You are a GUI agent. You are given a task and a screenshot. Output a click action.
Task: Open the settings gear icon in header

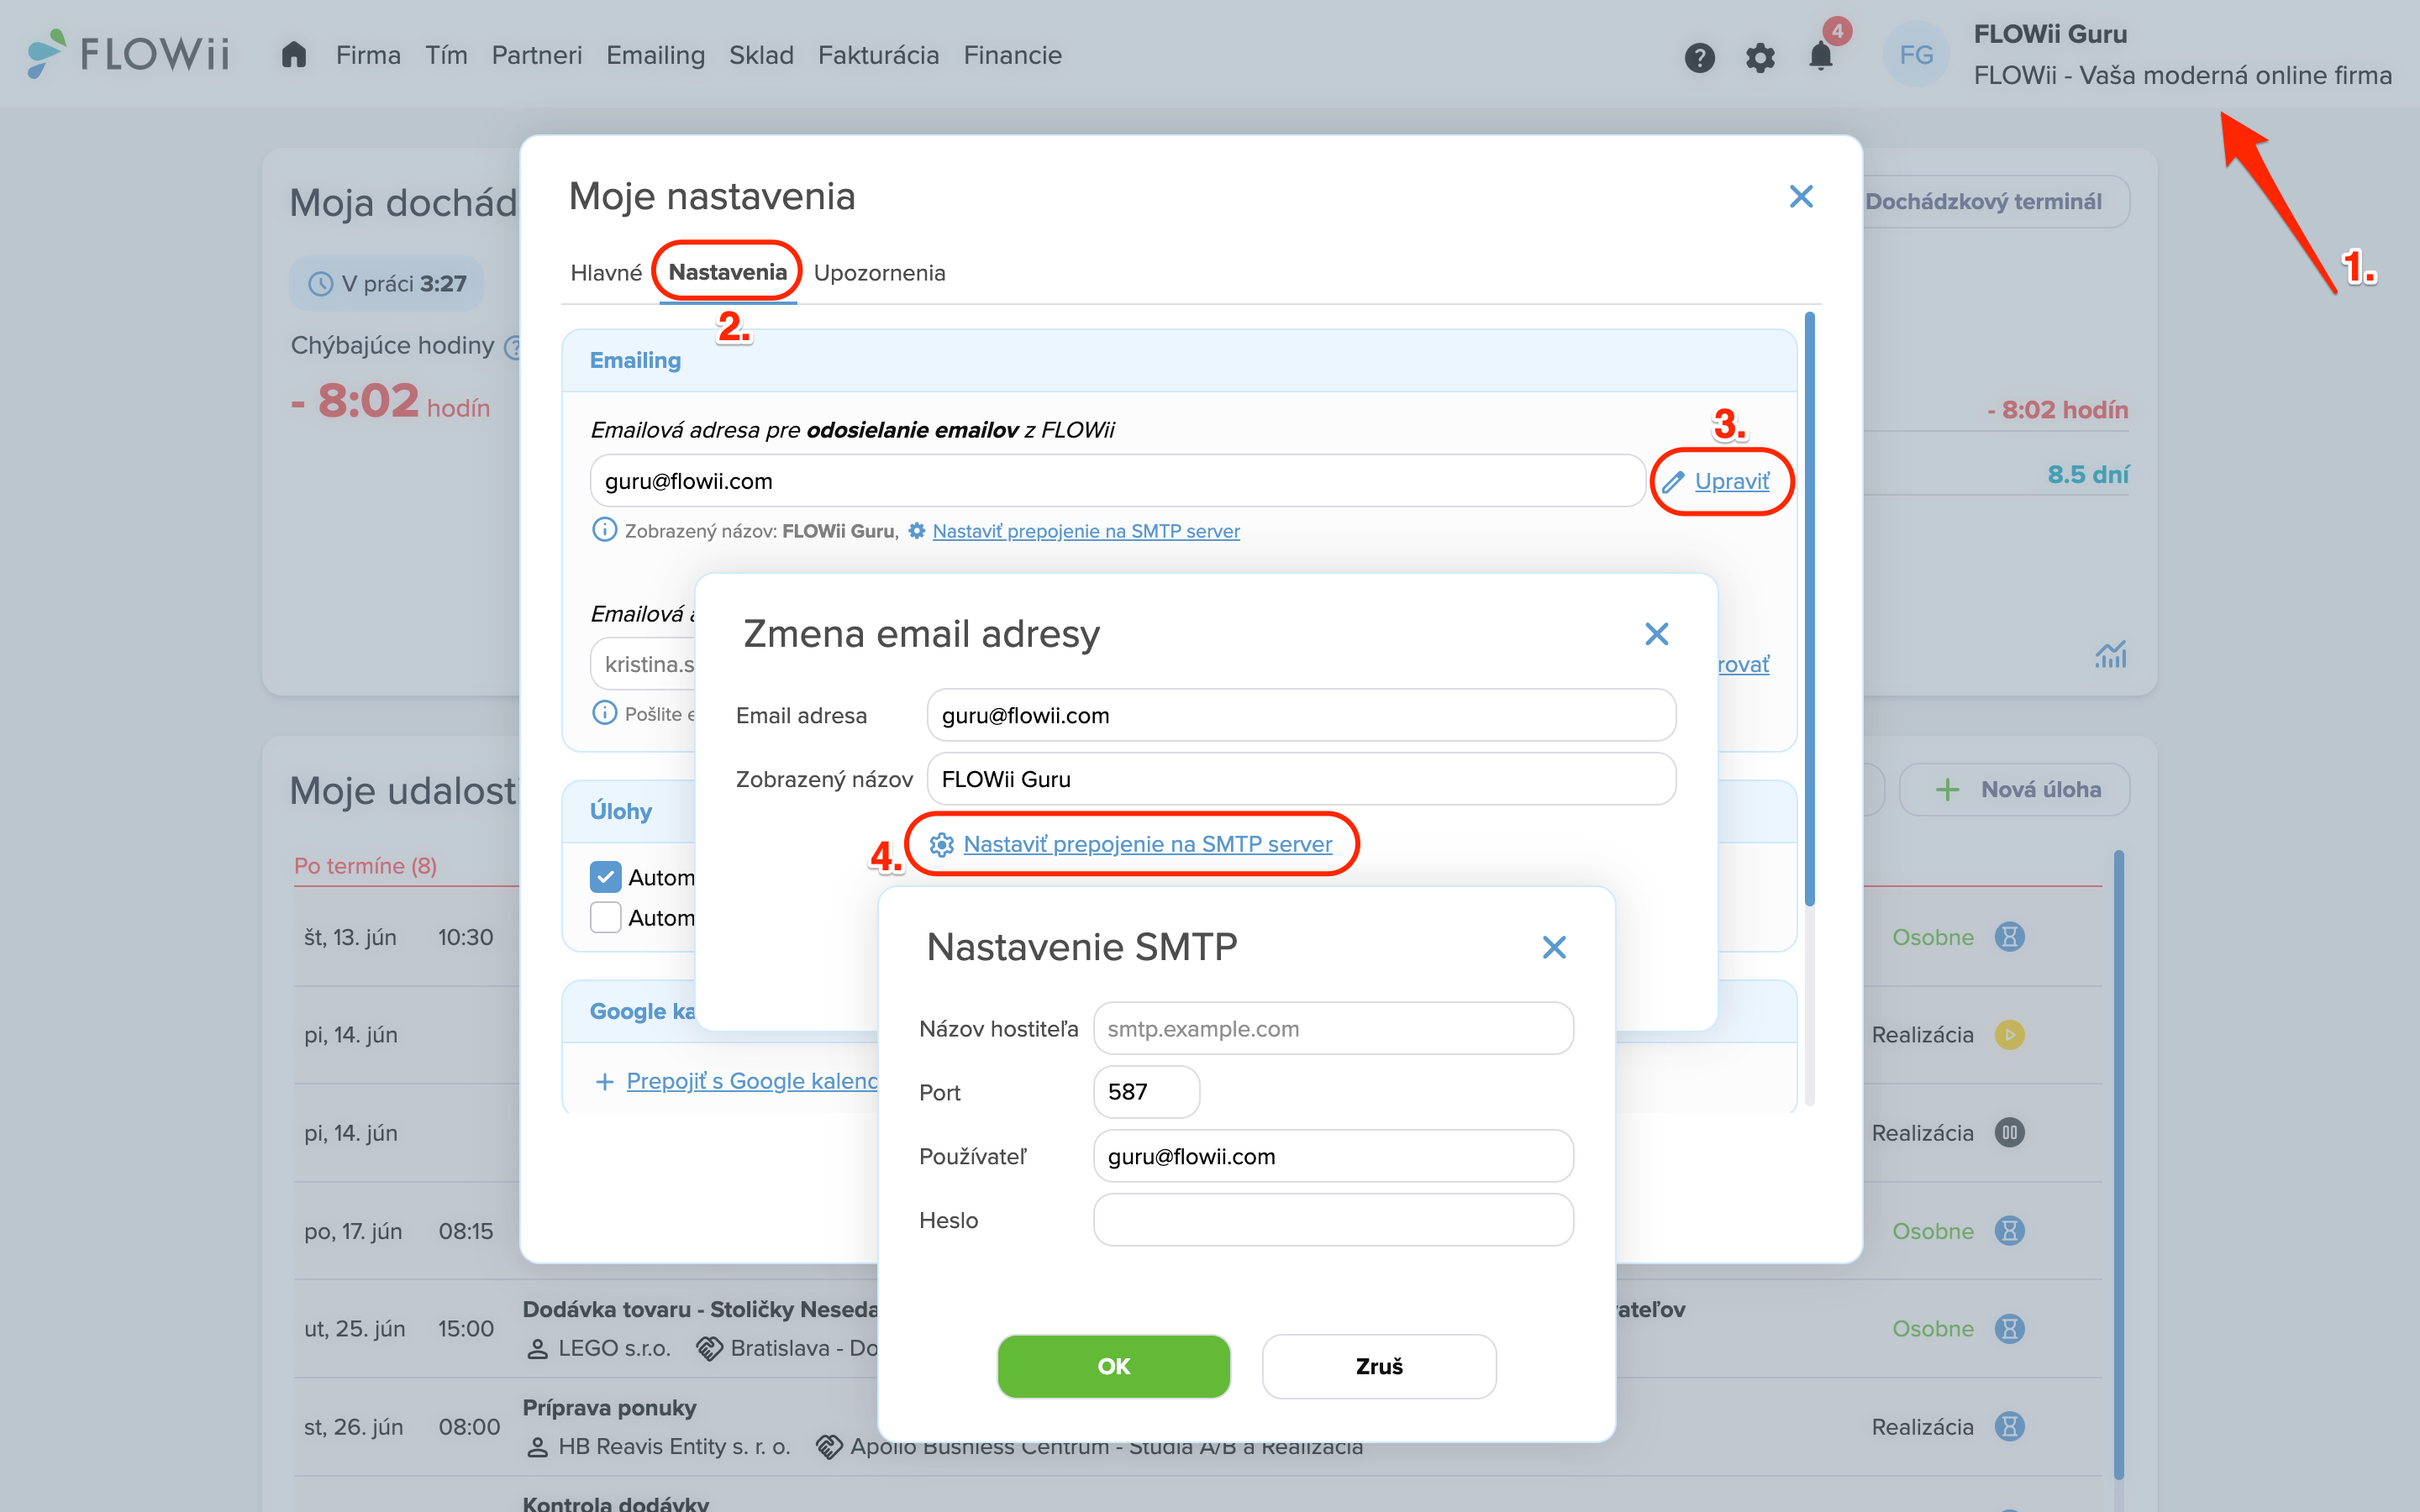(1760, 58)
